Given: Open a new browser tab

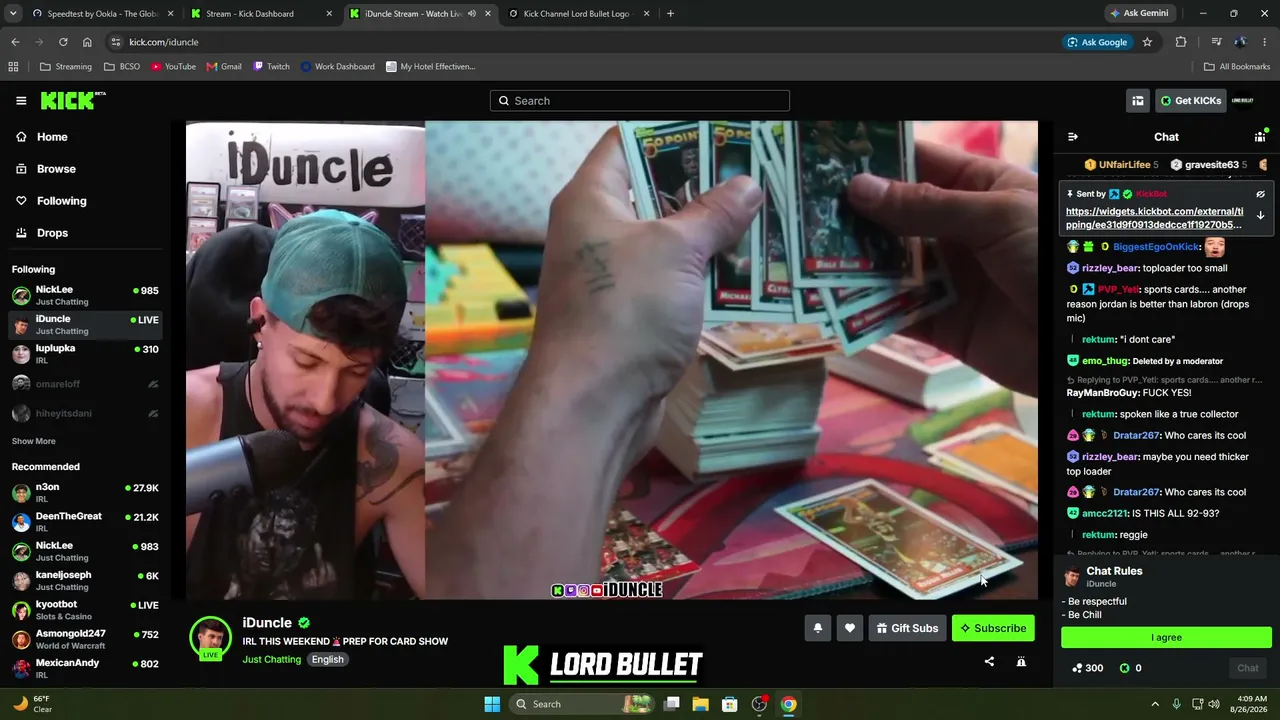Looking at the screenshot, I should pos(670,14).
